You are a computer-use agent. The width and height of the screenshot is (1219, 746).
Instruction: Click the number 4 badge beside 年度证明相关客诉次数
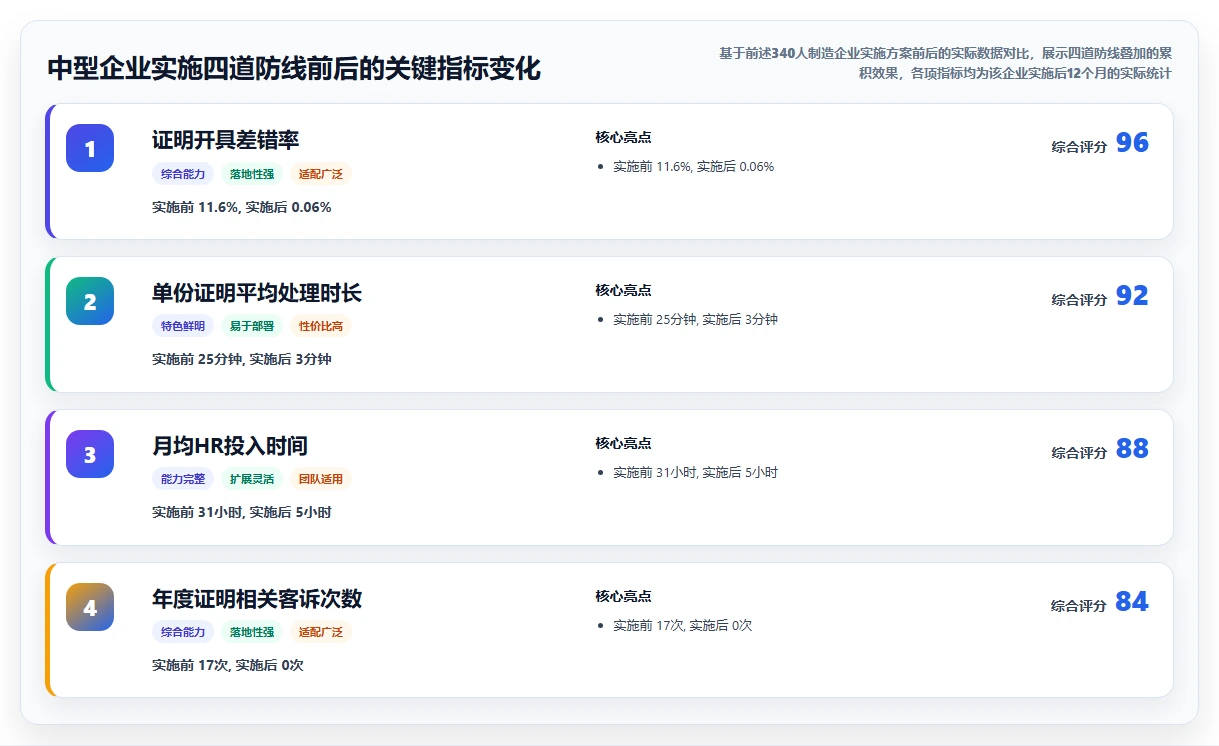(90, 607)
